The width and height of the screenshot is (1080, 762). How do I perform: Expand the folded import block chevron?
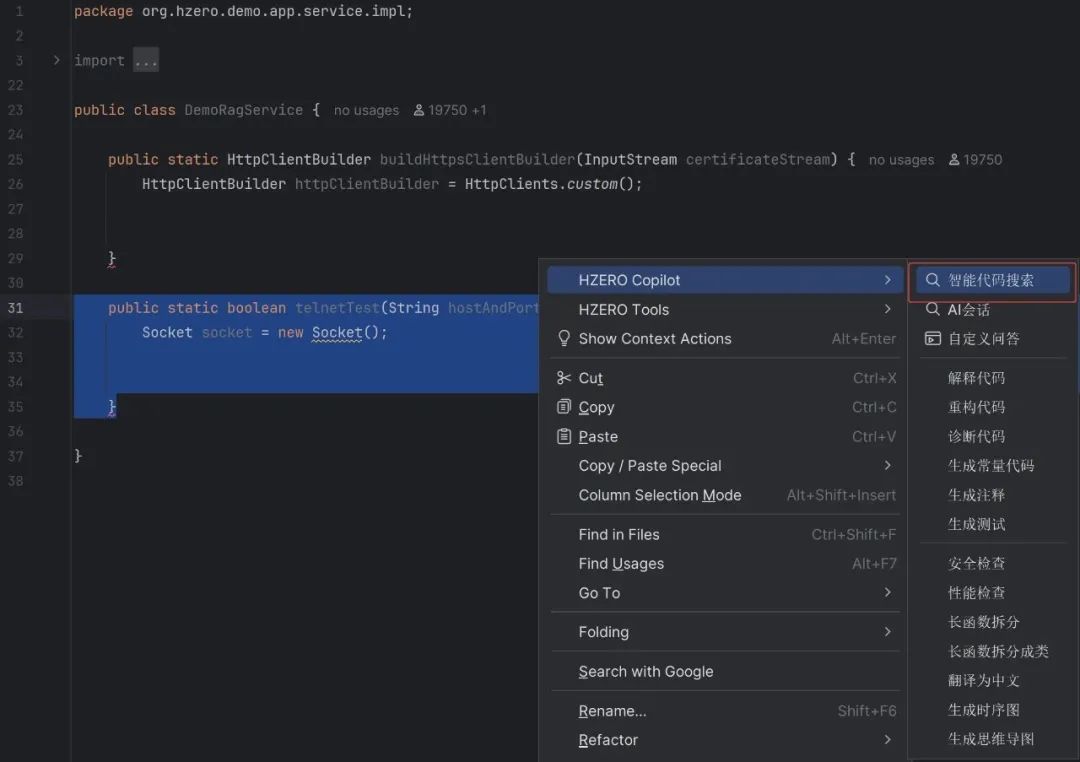tap(57, 61)
